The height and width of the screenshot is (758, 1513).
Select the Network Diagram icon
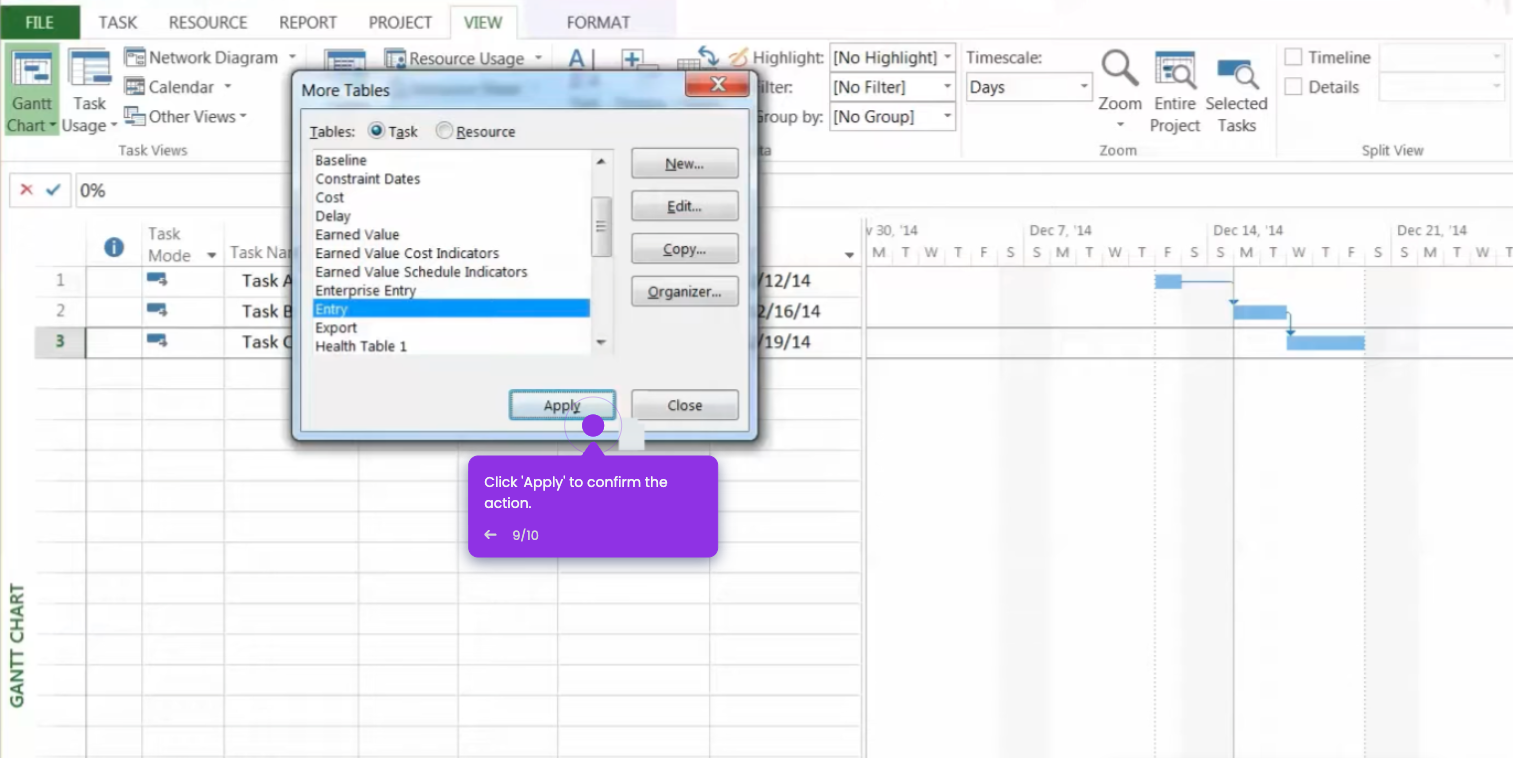[x=135, y=58]
